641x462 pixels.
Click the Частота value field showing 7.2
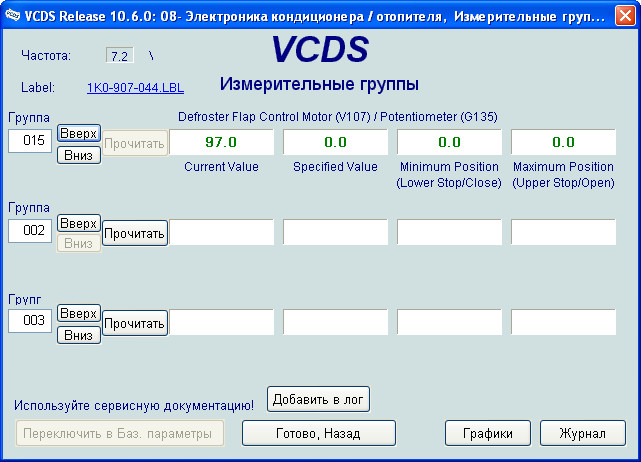coord(119,55)
